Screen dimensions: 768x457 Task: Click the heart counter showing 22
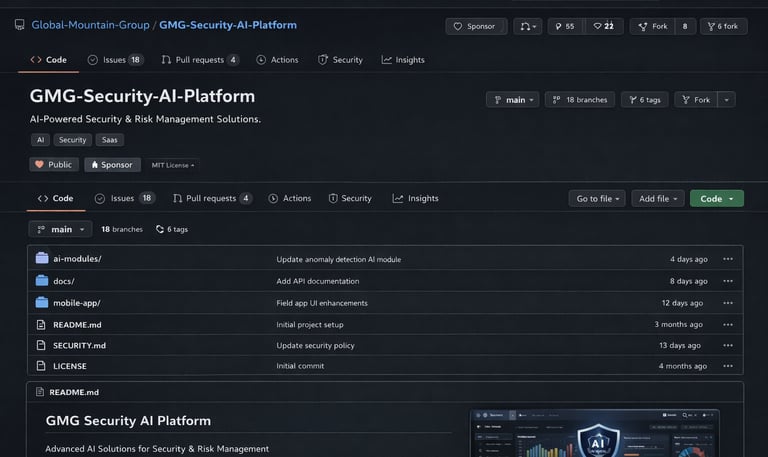(604, 26)
